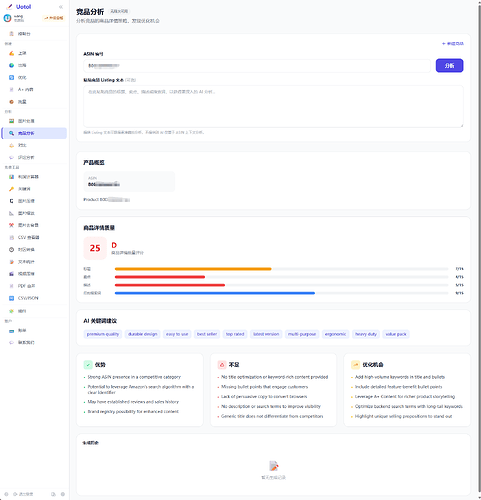Click 'Leverage A+ Content for richer product storytelling'
Viewport: 481px width, 500px height.
pyautogui.click(x=405, y=396)
